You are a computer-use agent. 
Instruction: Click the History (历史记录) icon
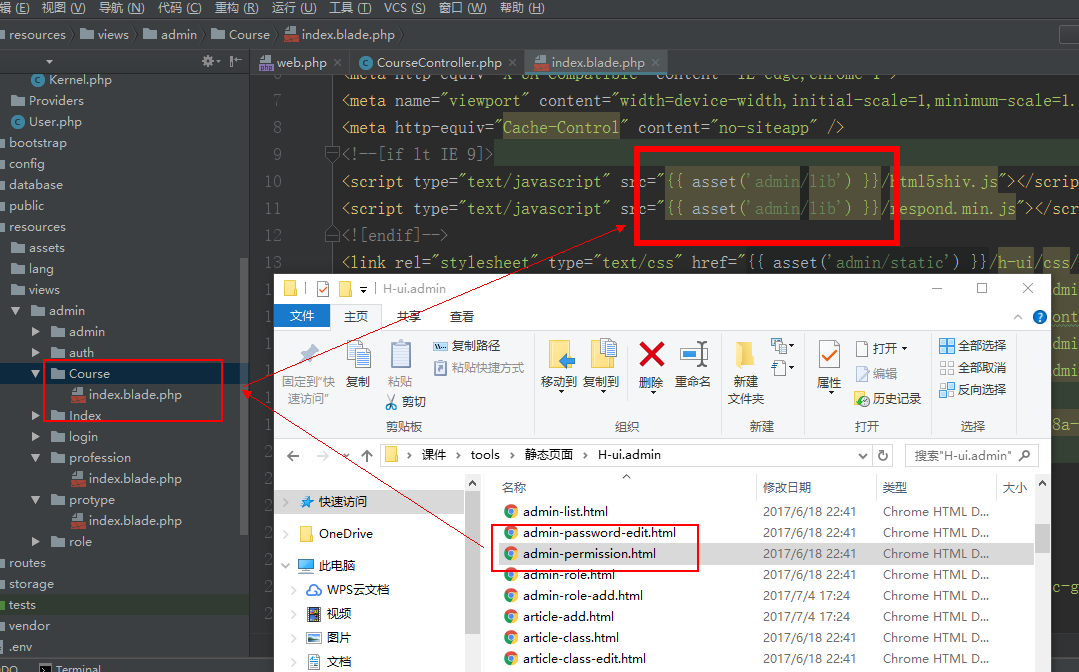click(x=862, y=398)
